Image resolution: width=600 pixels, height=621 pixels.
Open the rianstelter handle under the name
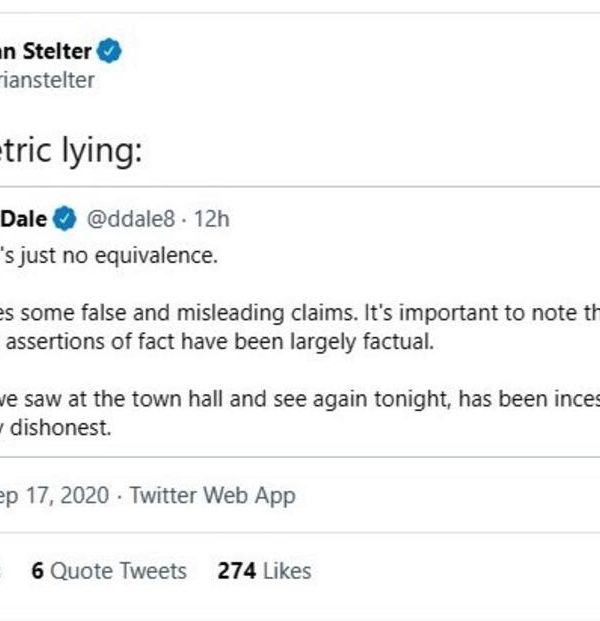(x=47, y=80)
